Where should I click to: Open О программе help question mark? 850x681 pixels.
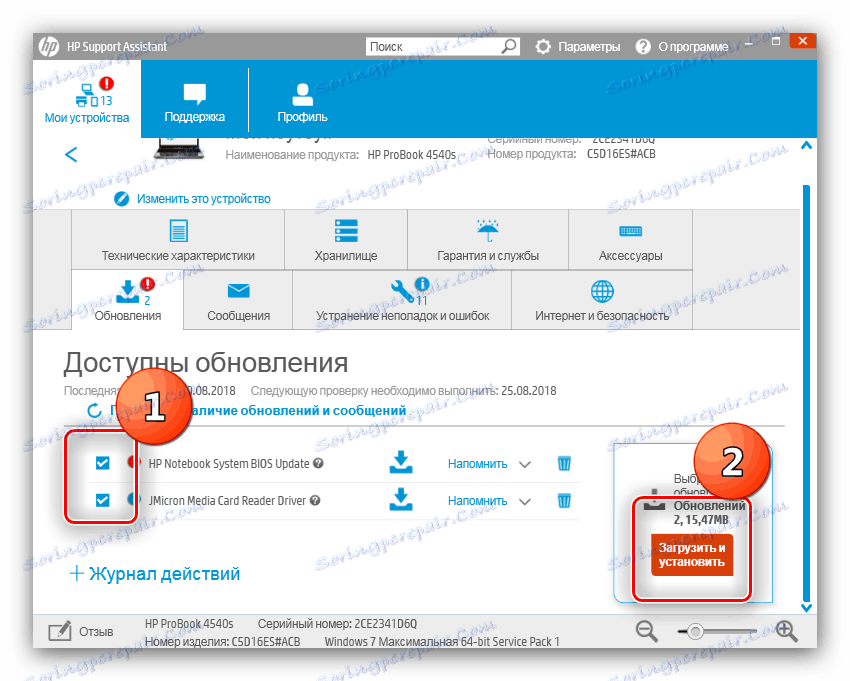tap(643, 47)
